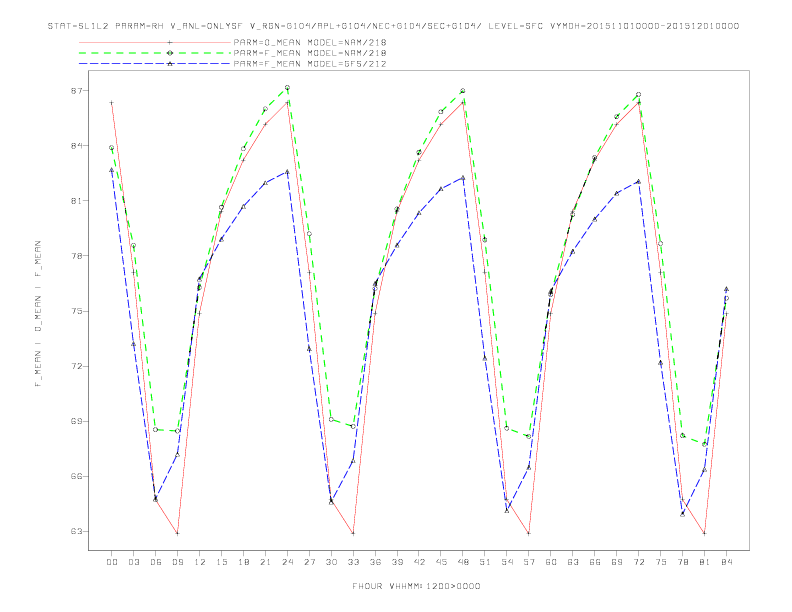Click y-axis tick label 72
This screenshot has width=792, height=612.
(x=77, y=367)
